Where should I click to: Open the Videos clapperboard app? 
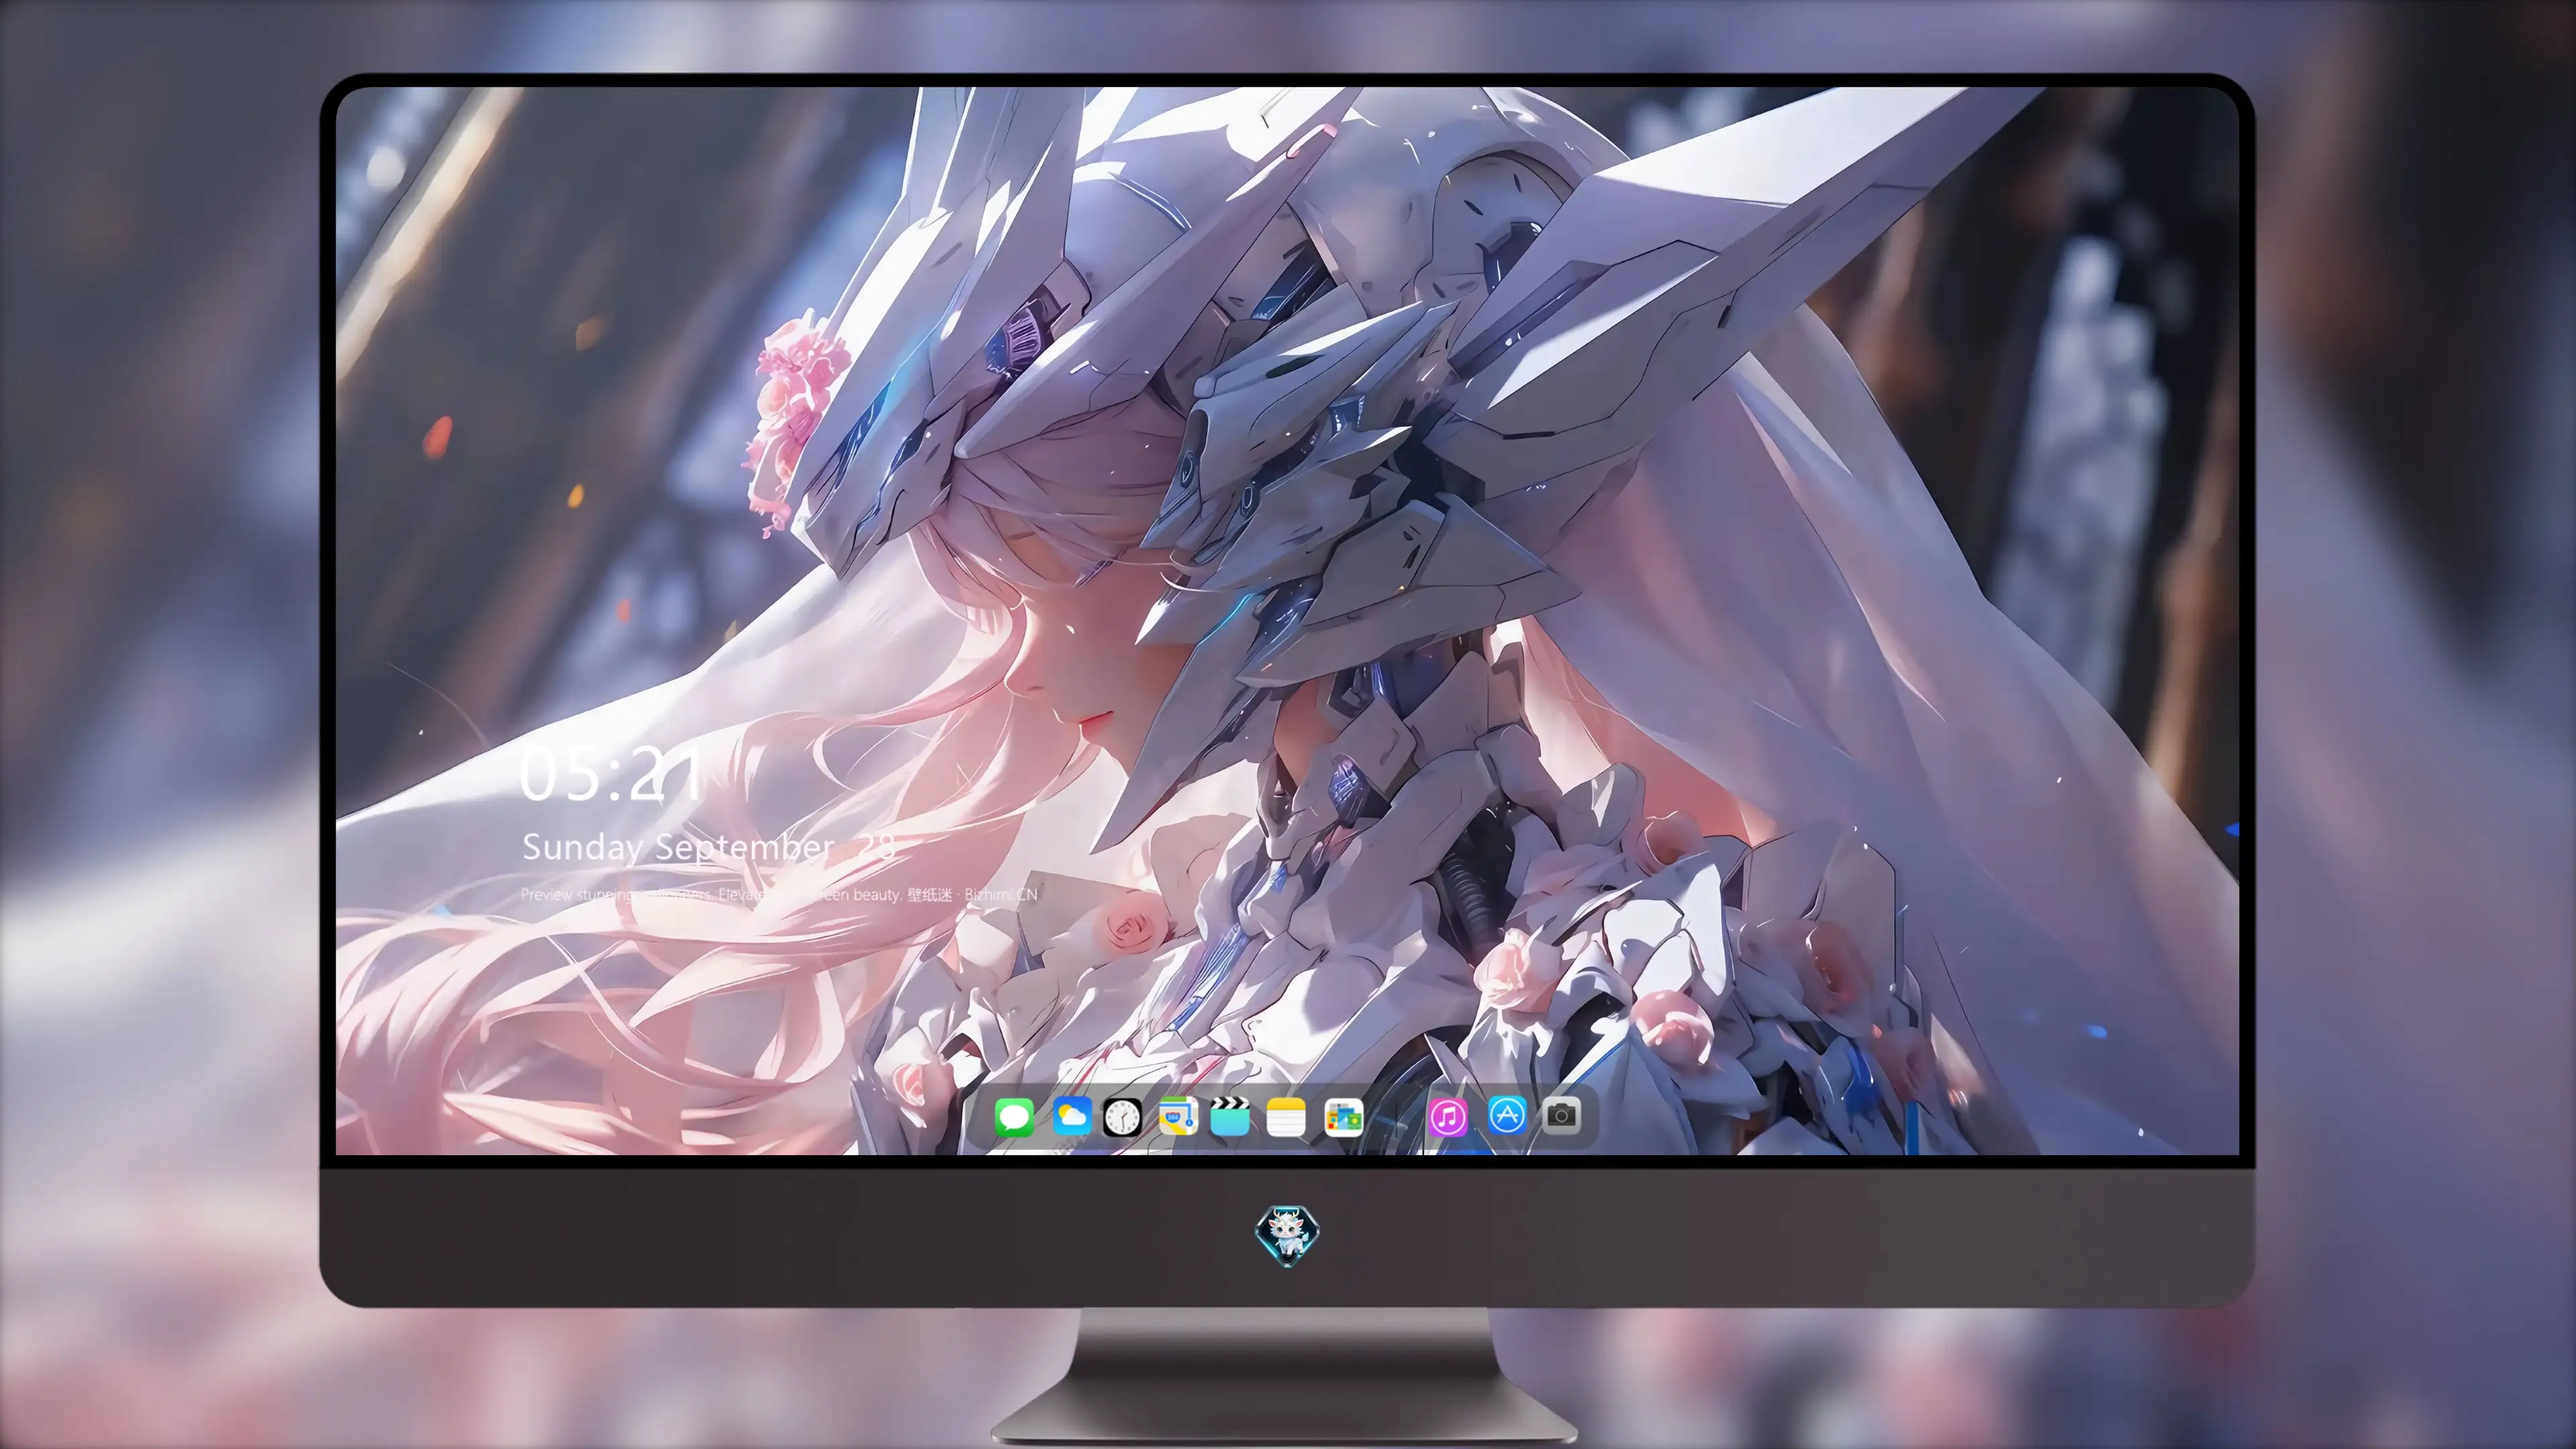click(x=1230, y=1116)
